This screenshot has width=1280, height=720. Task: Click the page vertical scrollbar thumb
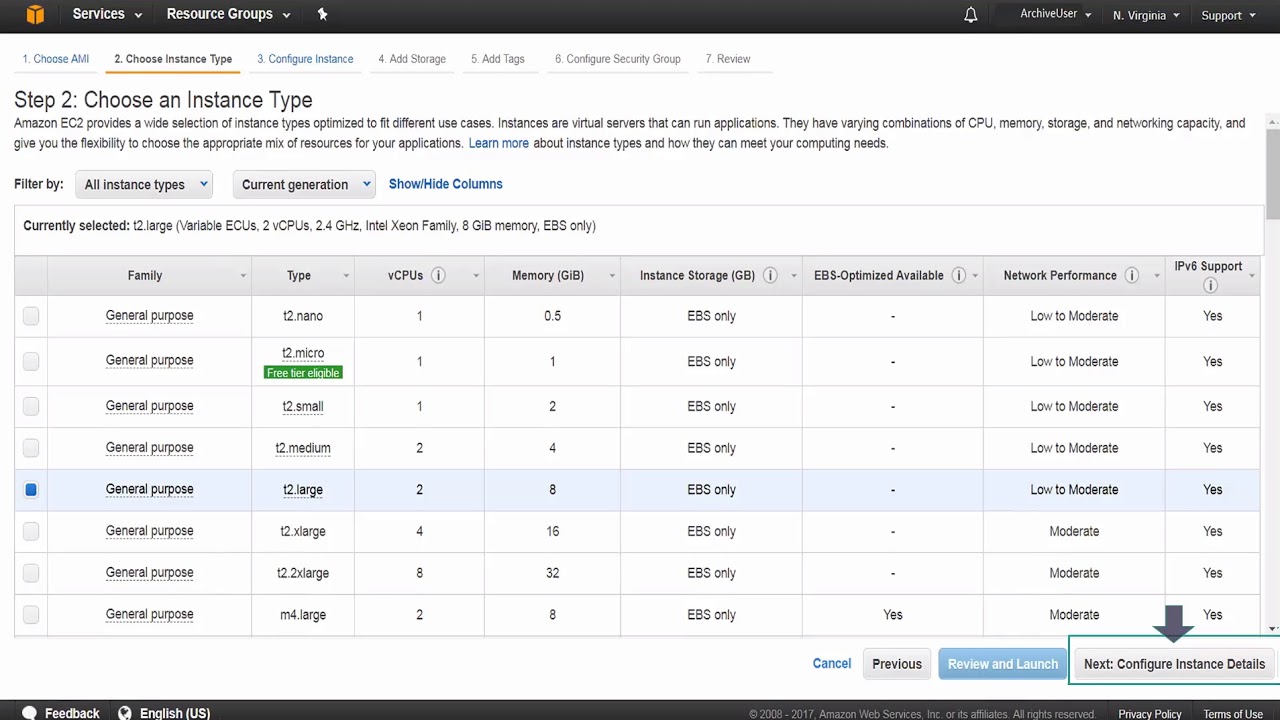tap(1273, 172)
